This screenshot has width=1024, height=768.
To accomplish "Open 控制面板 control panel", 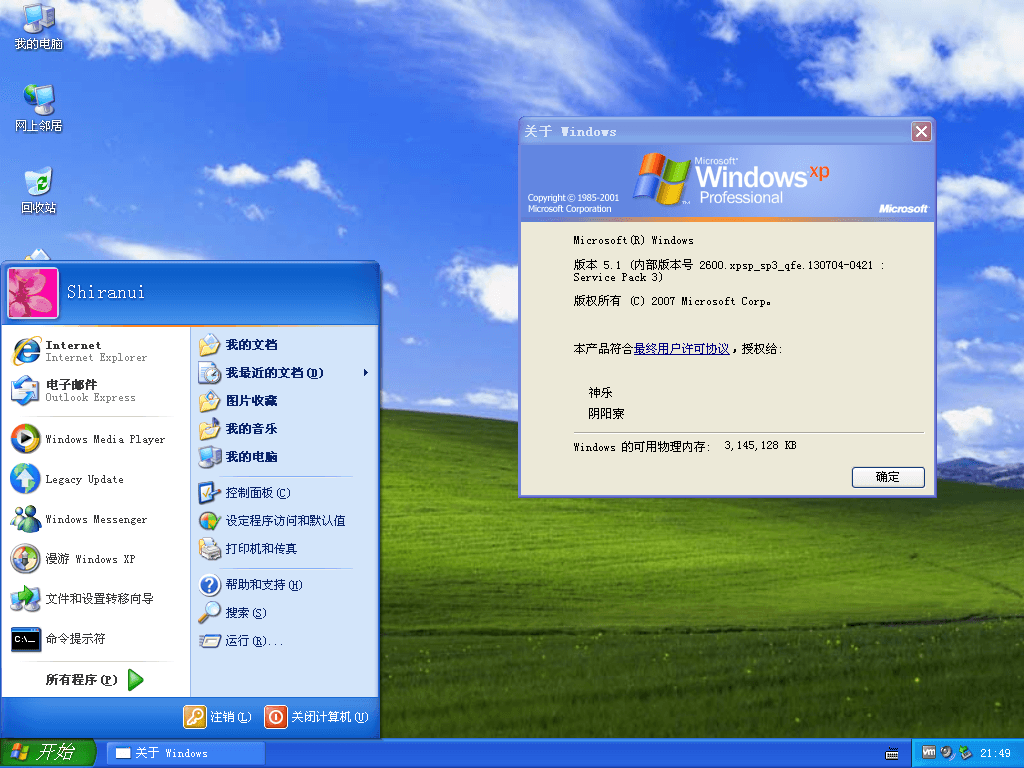I will tap(285, 492).
